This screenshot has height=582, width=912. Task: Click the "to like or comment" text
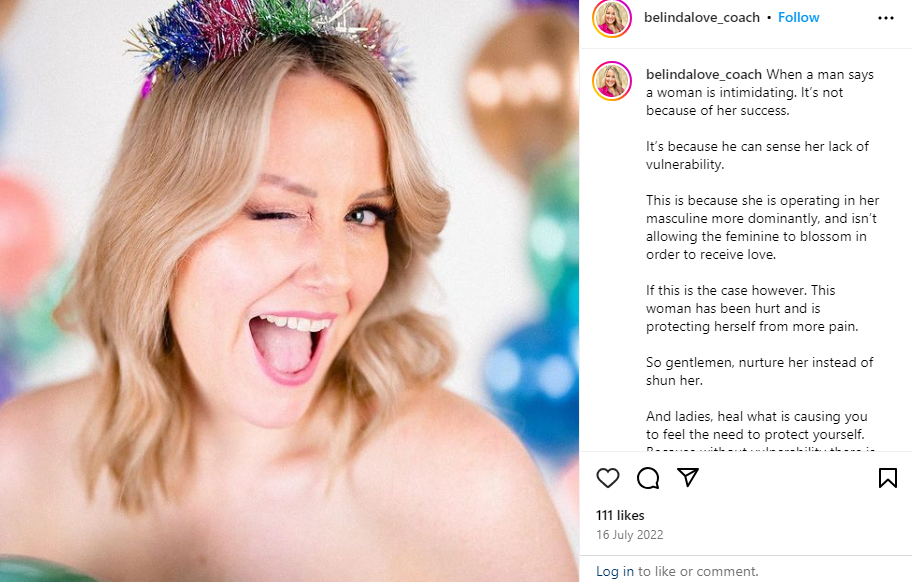[x=698, y=571]
